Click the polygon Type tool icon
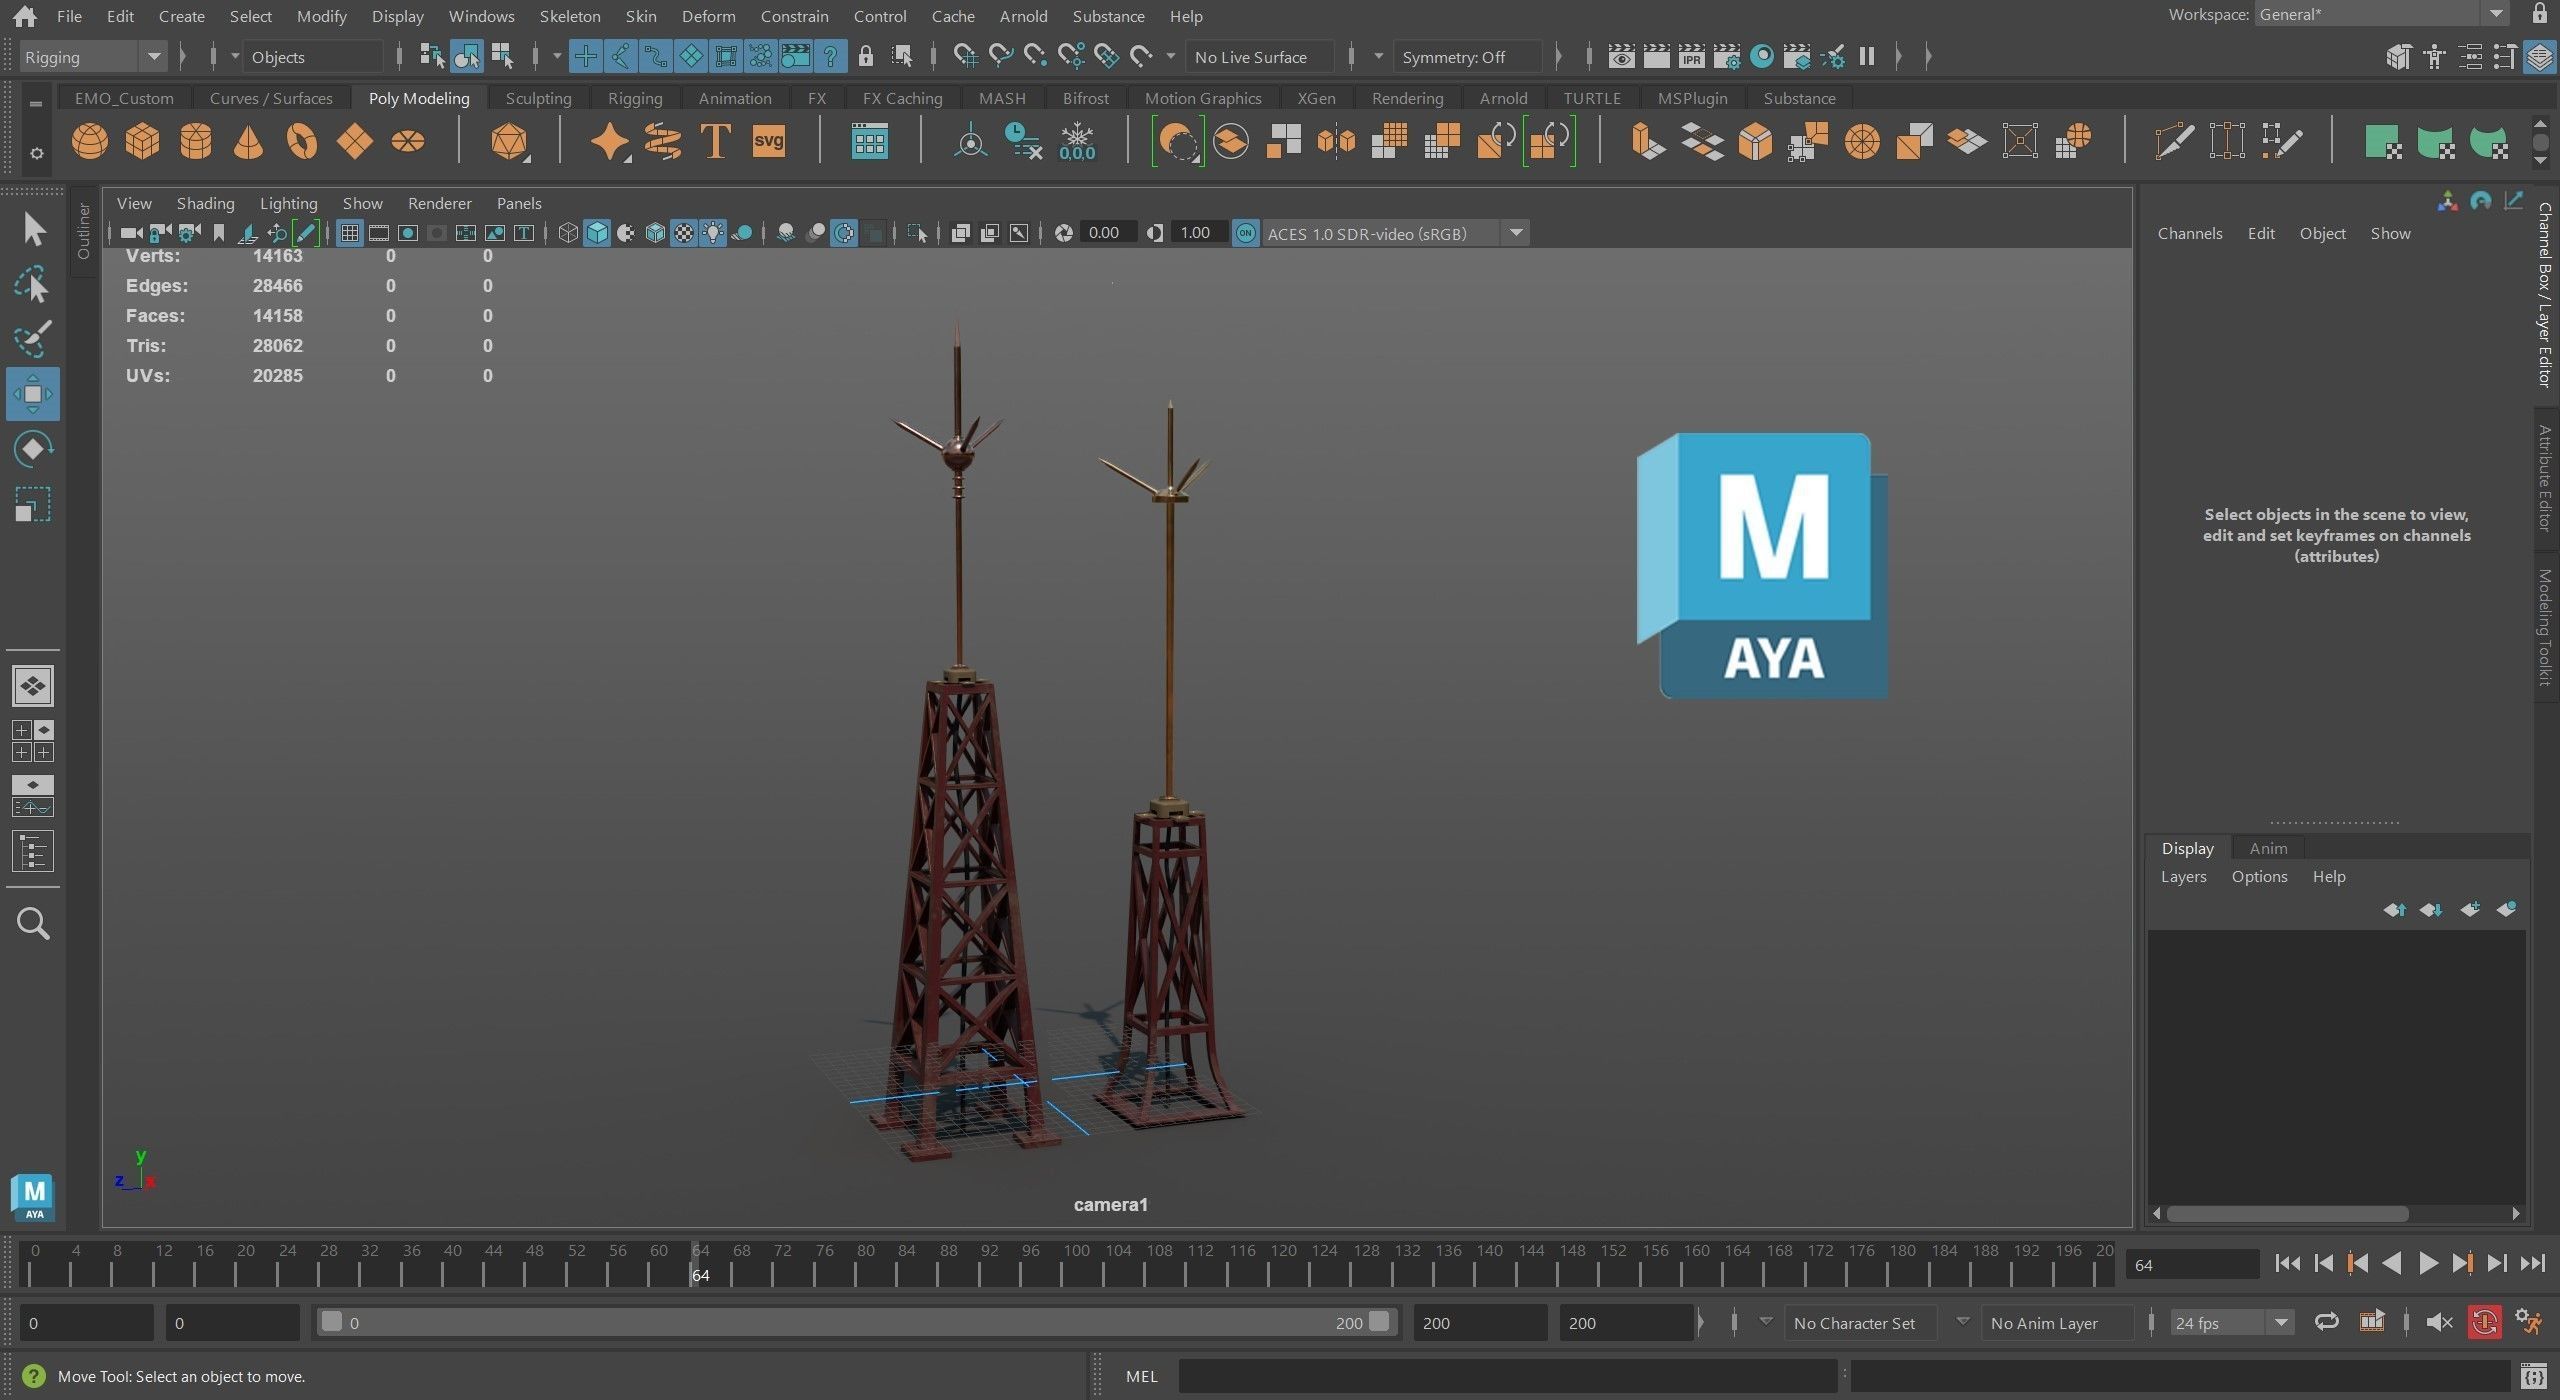The image size is (2560, 1400). click(x=715, y=141)
